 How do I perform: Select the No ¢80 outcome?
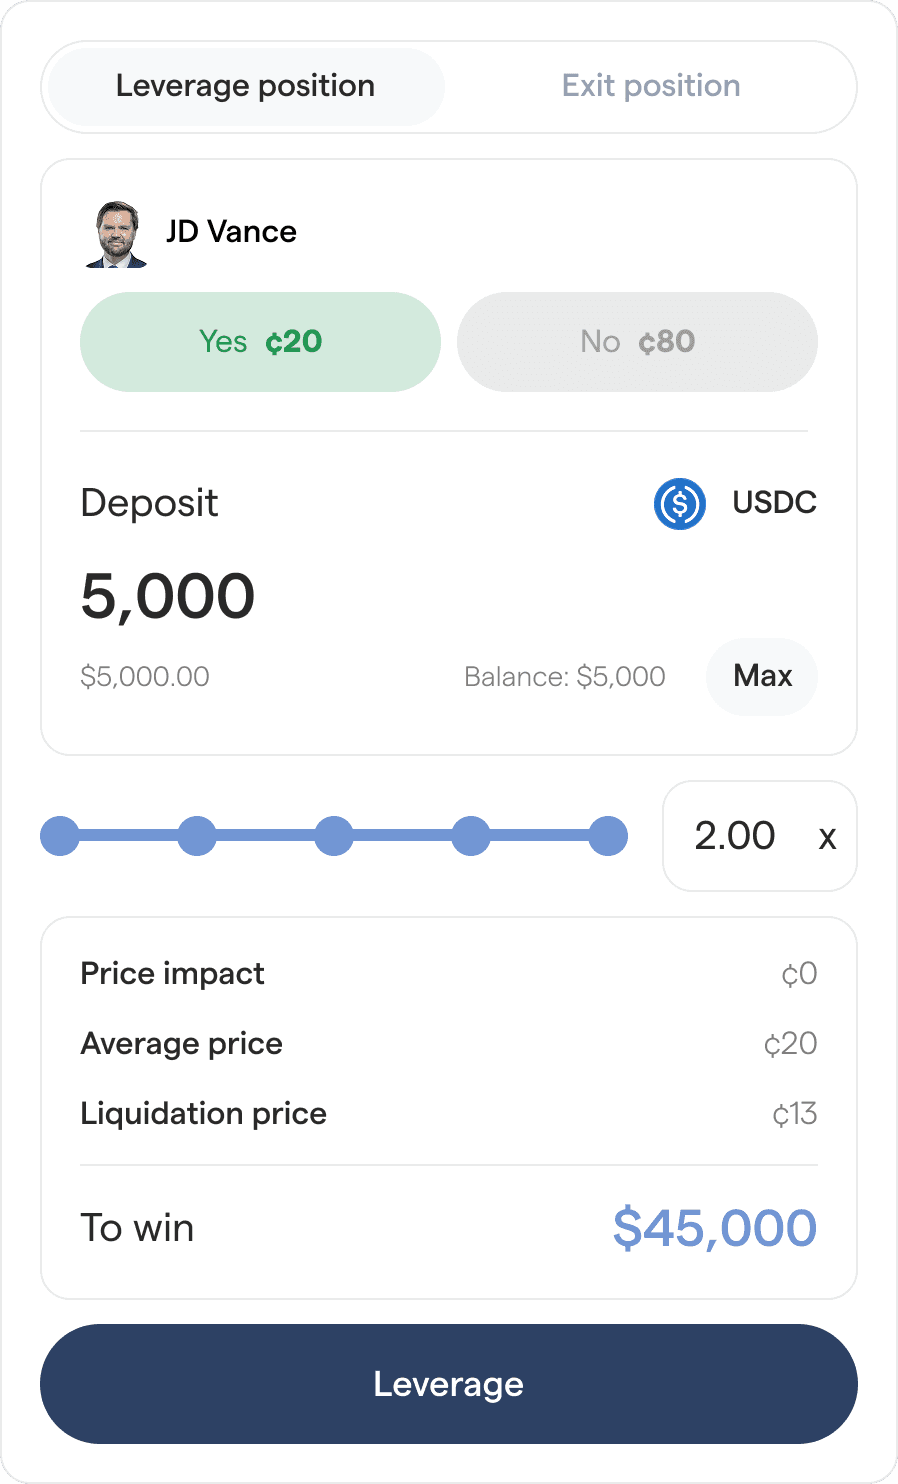click(637, 342)
